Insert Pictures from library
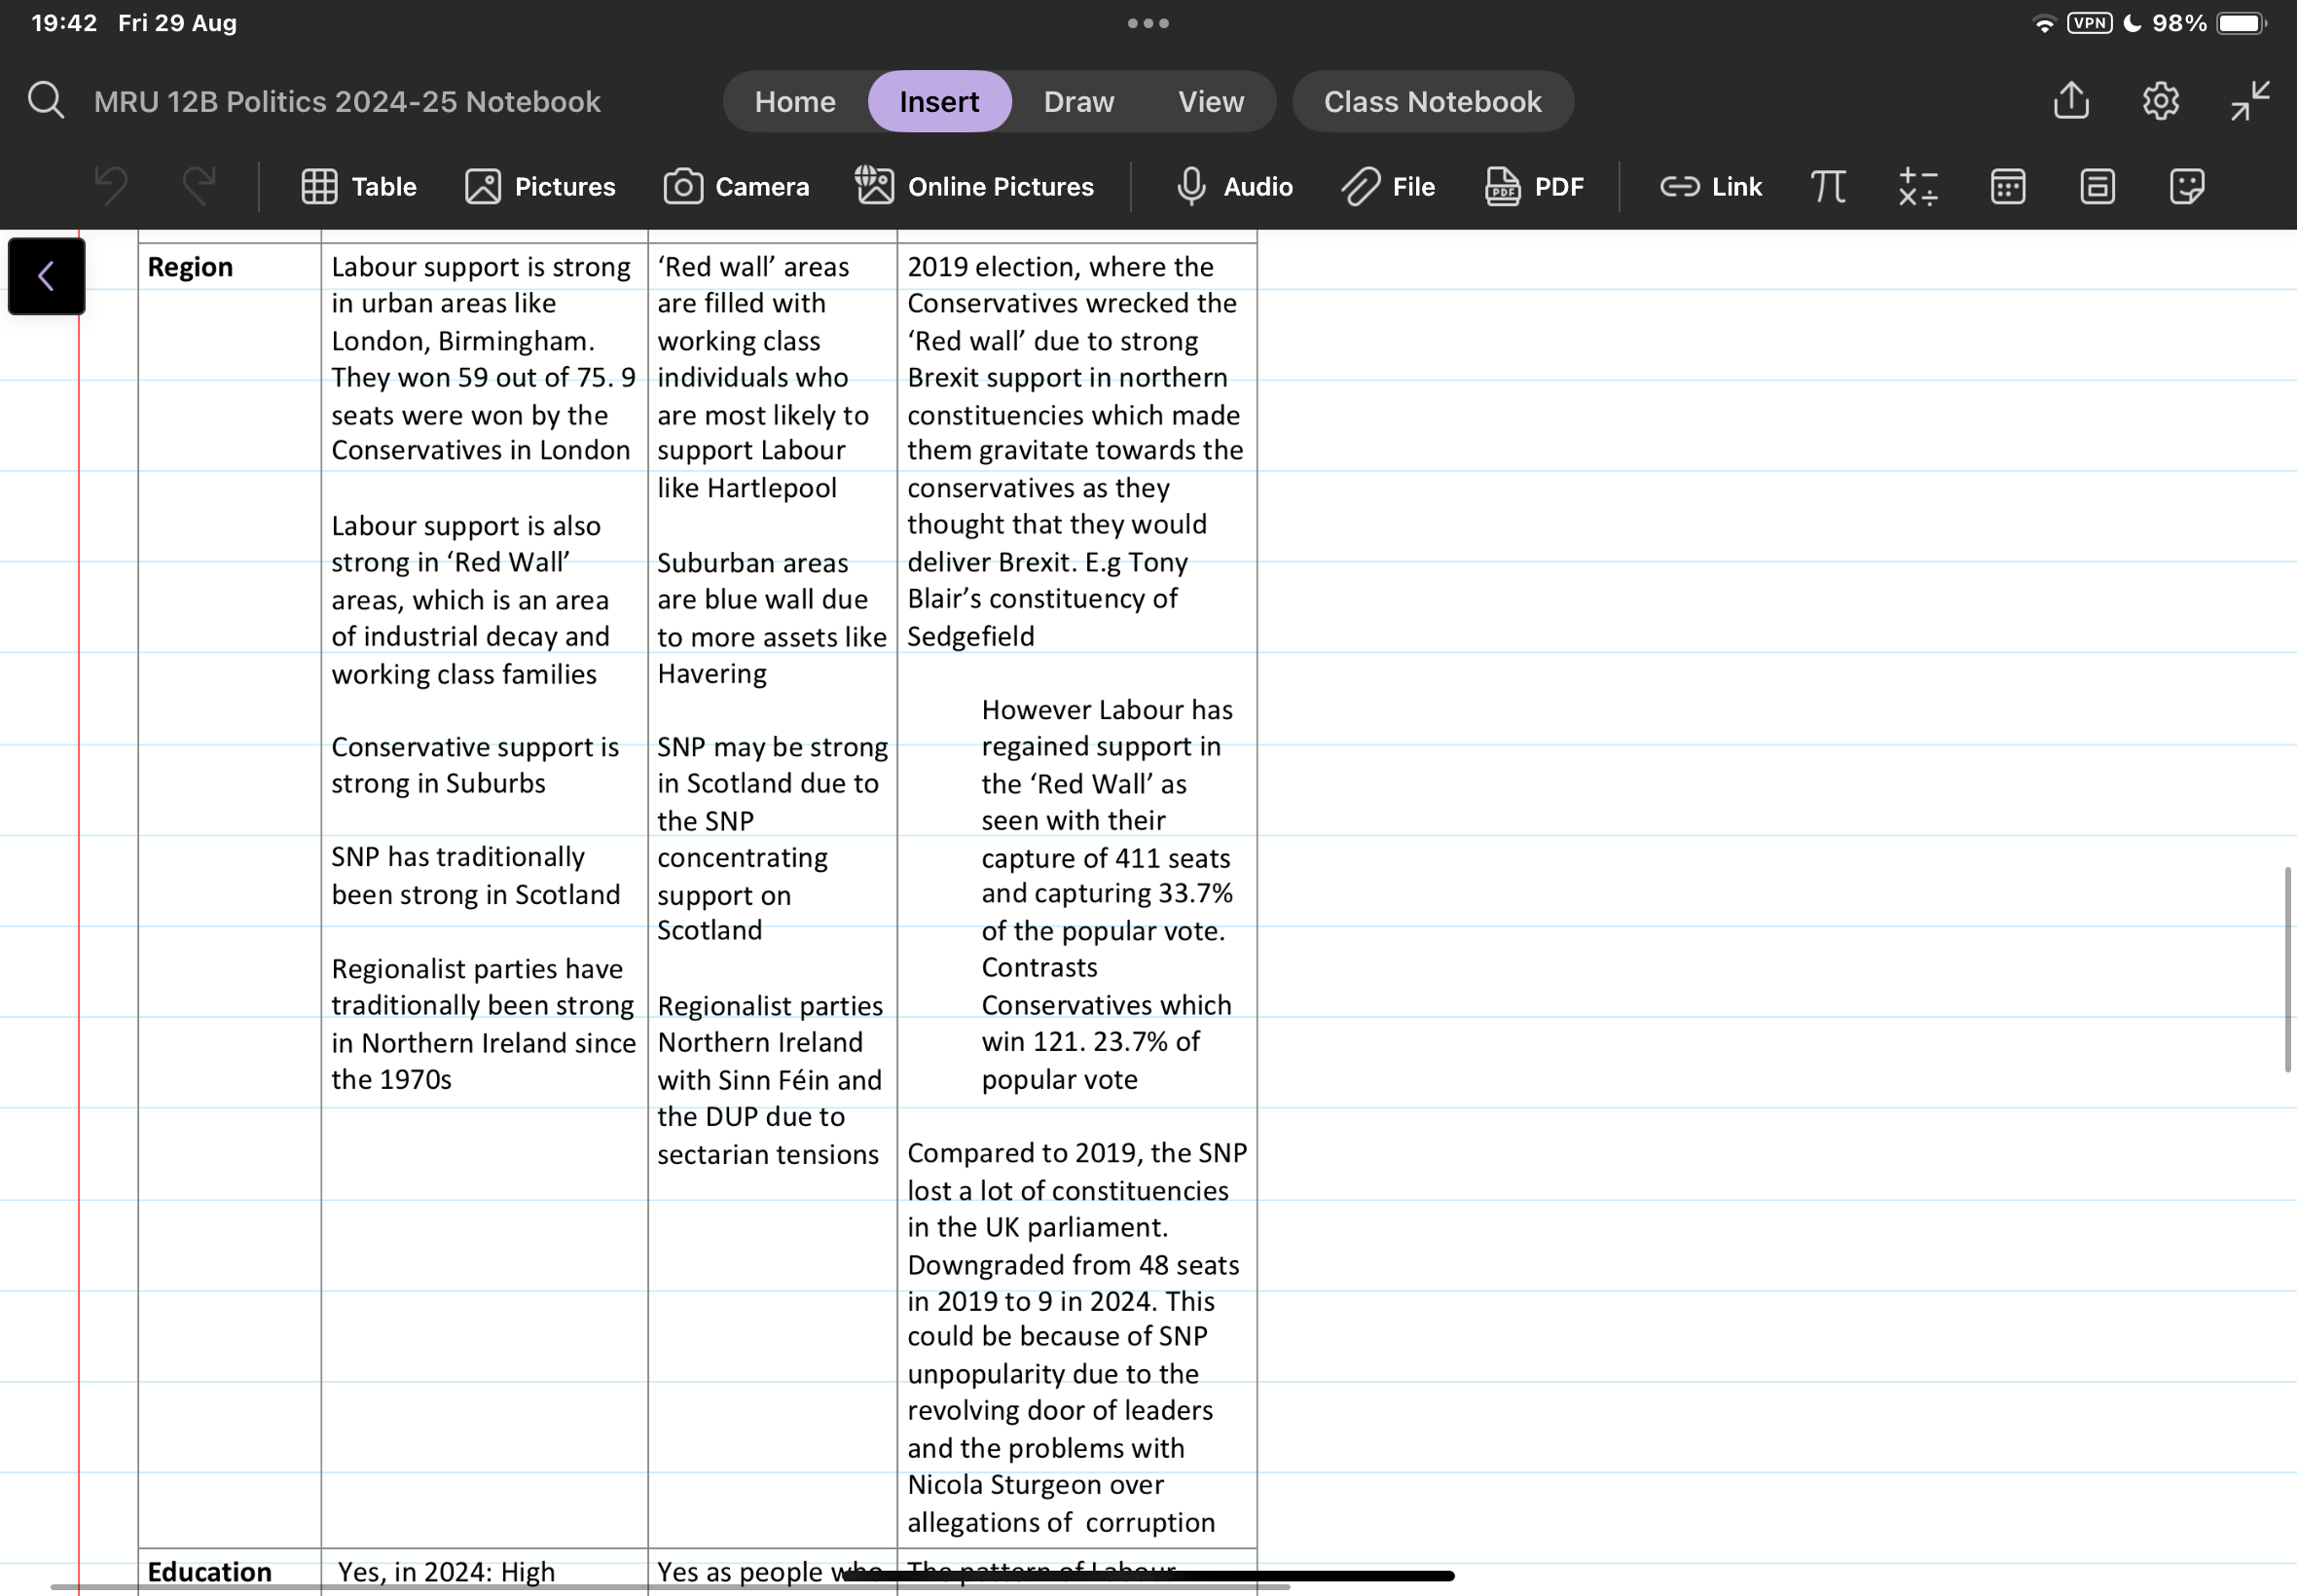This screenshot has width=2297, height=1596. (x=540, y=187)
